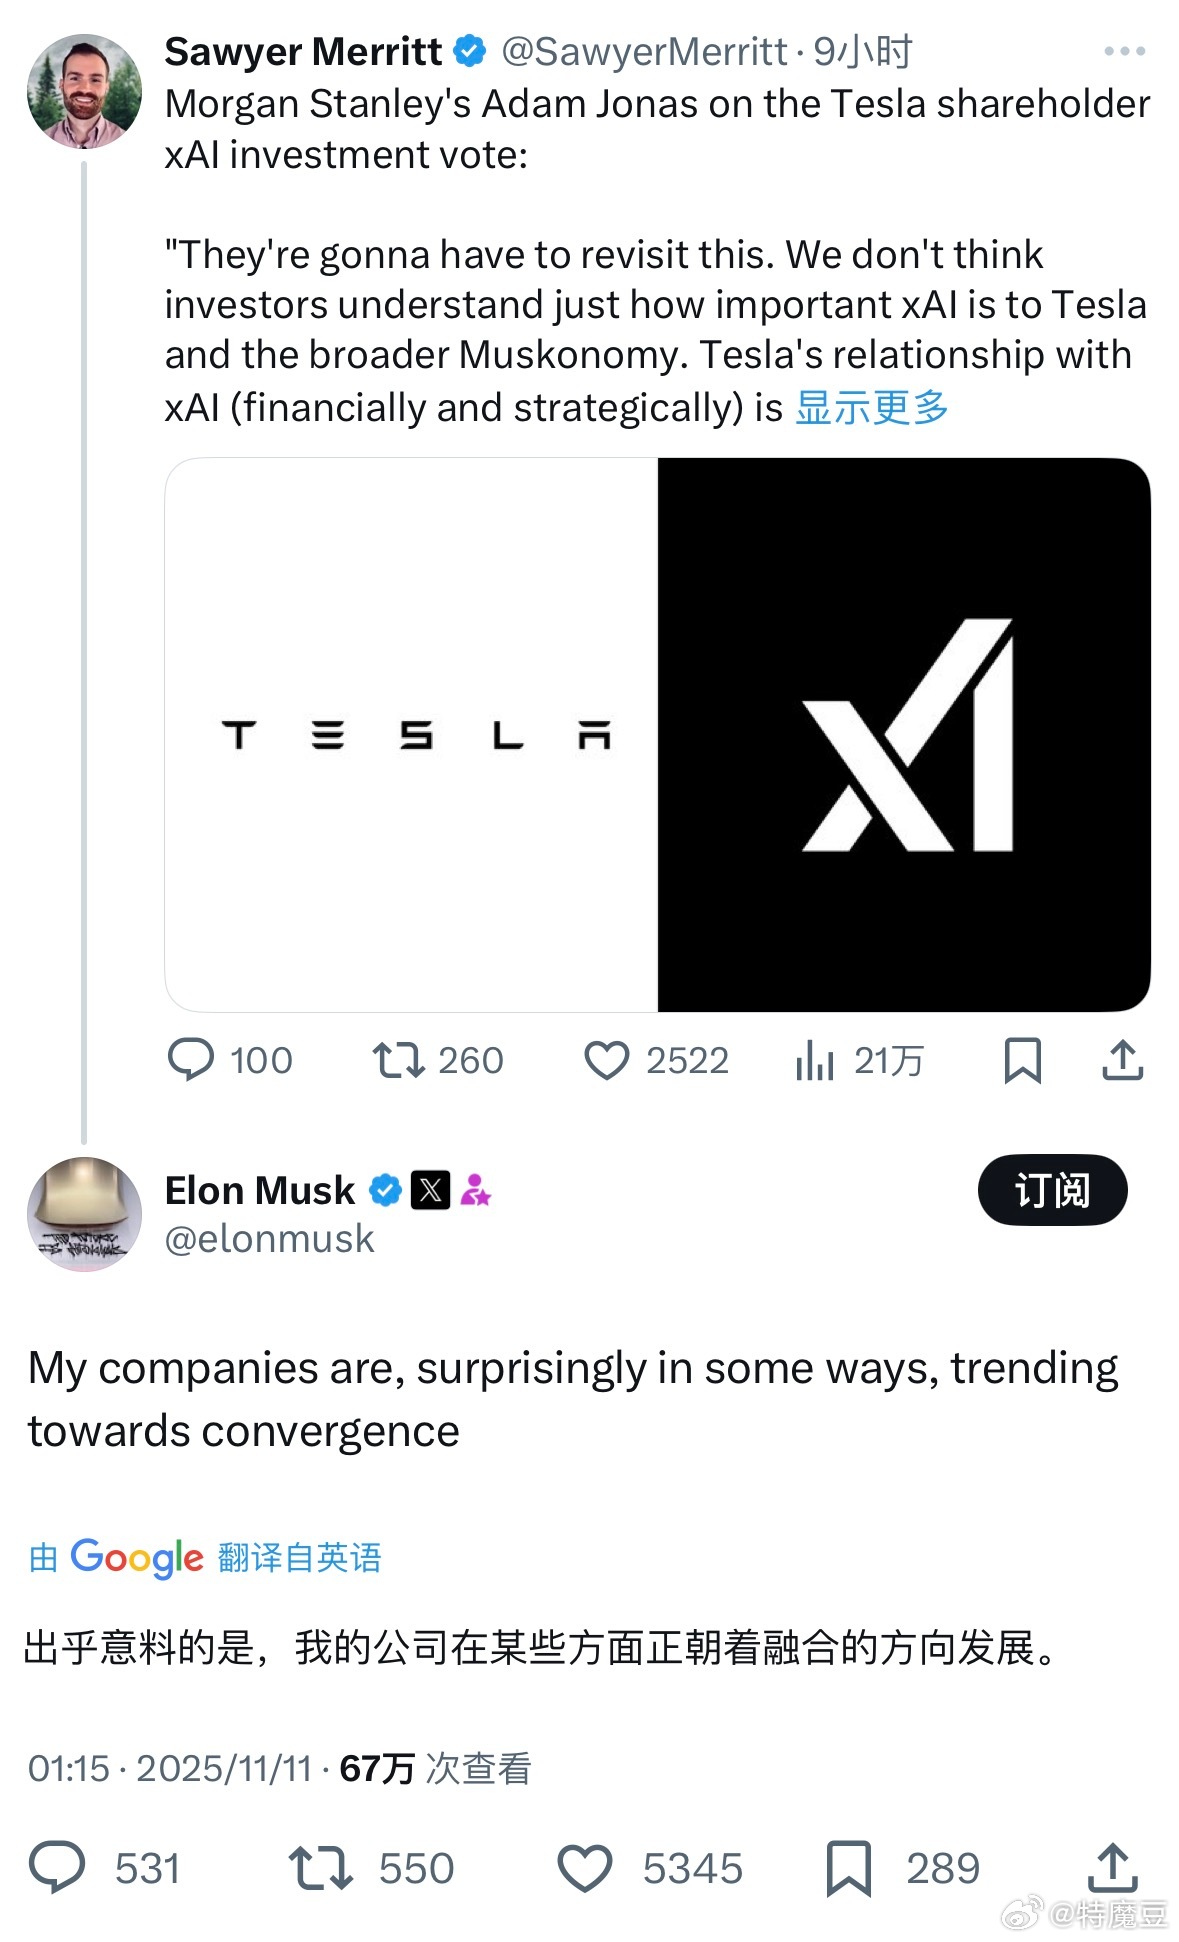Reply to Elon Musk's tweet with 531 replies
This screenshot has width=1179, height=1942.
coord(57,1868)
